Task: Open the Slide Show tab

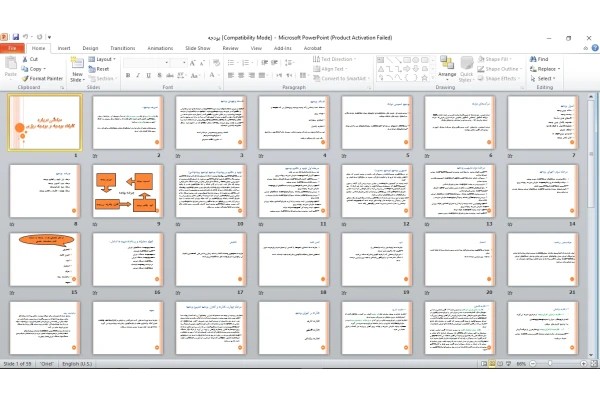Action: point(198,48)
